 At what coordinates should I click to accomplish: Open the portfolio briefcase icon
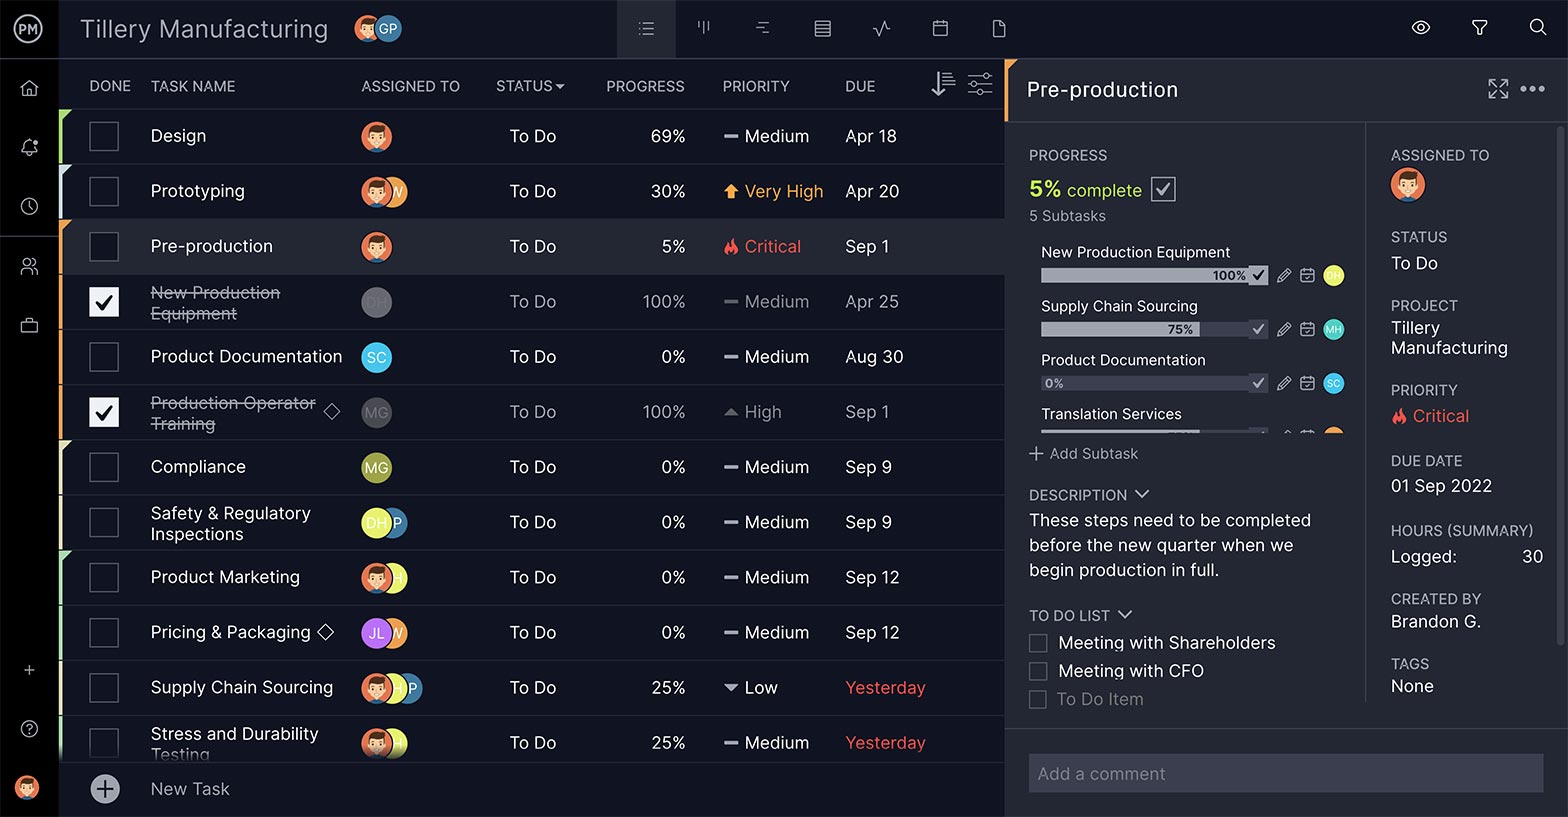pyautogui.click(x=29, y=326)
